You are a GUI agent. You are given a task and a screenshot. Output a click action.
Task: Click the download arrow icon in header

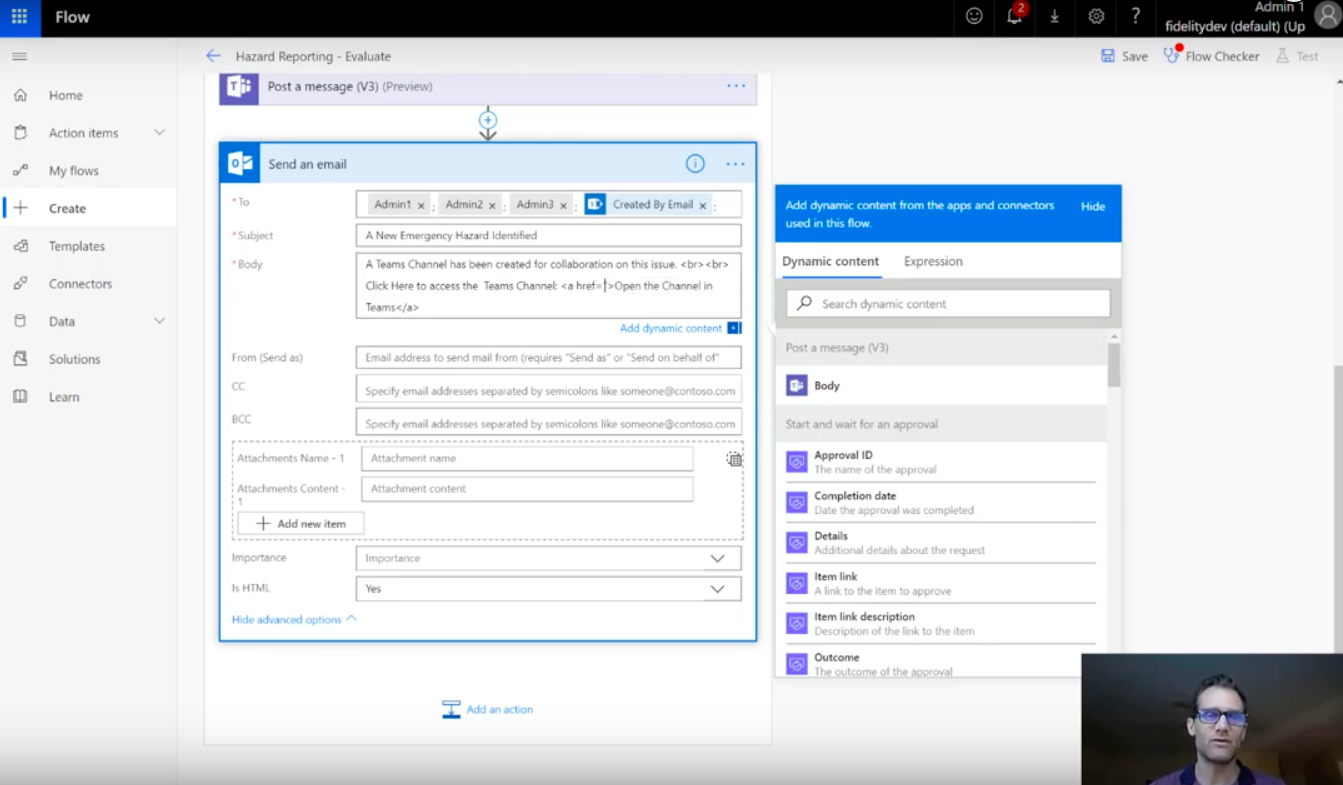pyautogui.click(x=1054, y=17)
